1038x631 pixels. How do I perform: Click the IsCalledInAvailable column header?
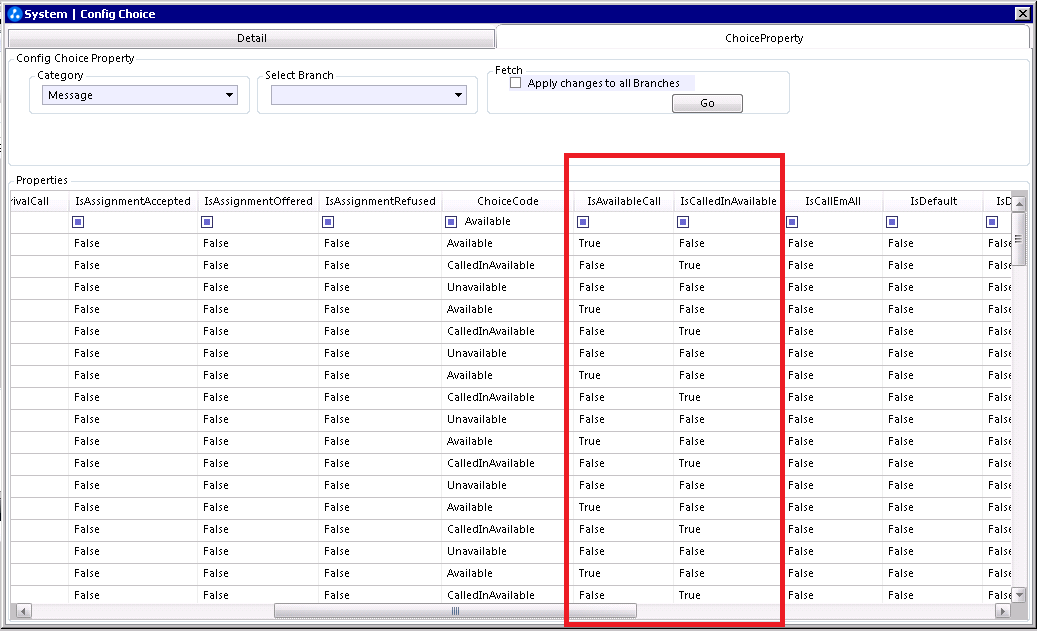[728, 201]
